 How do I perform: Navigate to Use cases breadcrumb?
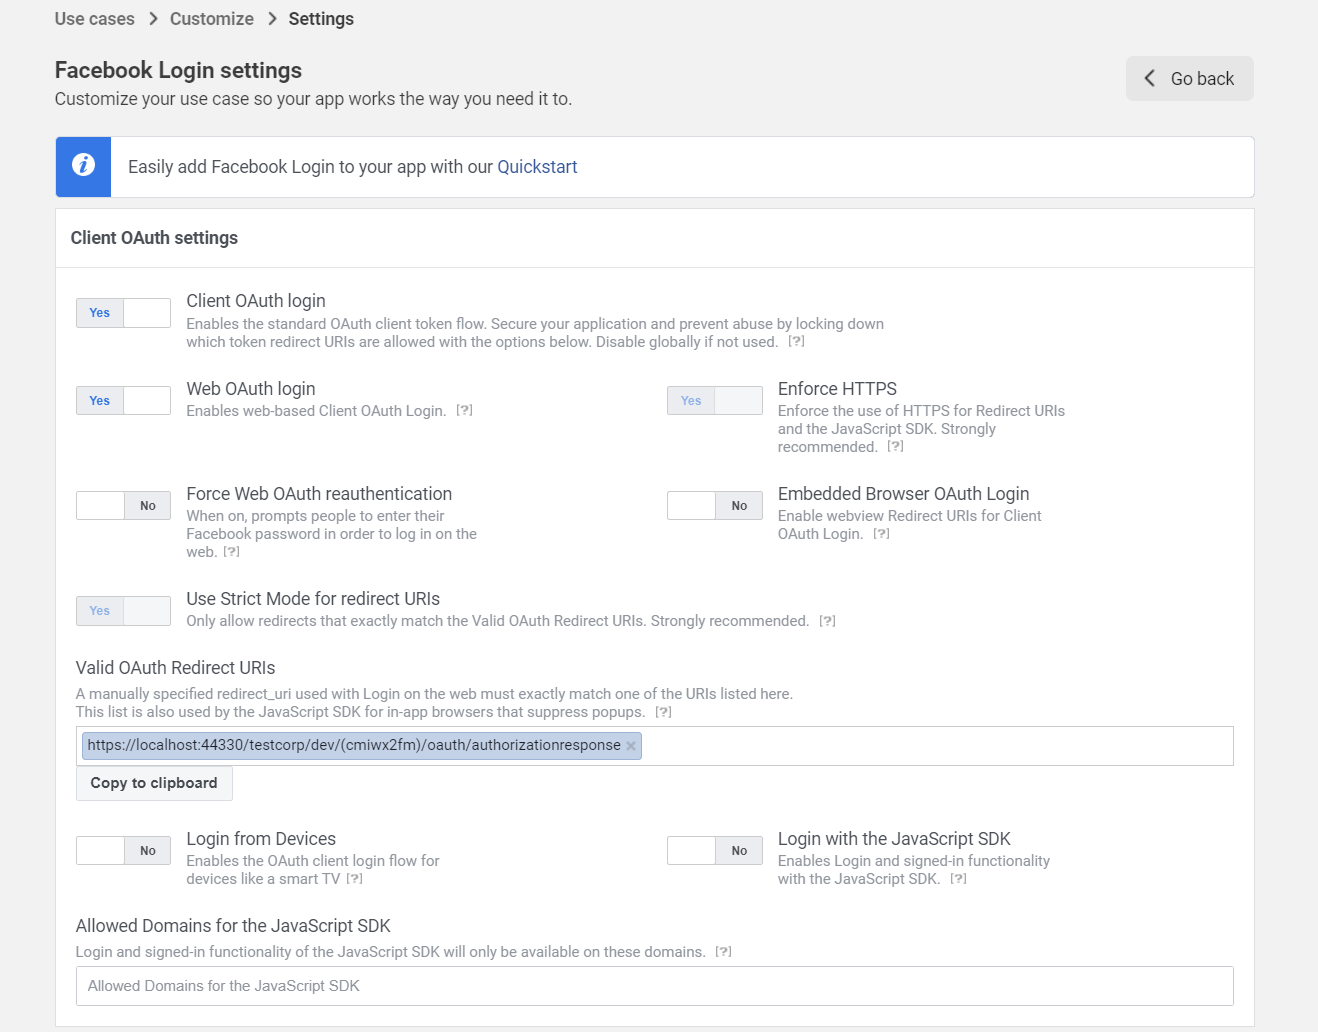94,18
